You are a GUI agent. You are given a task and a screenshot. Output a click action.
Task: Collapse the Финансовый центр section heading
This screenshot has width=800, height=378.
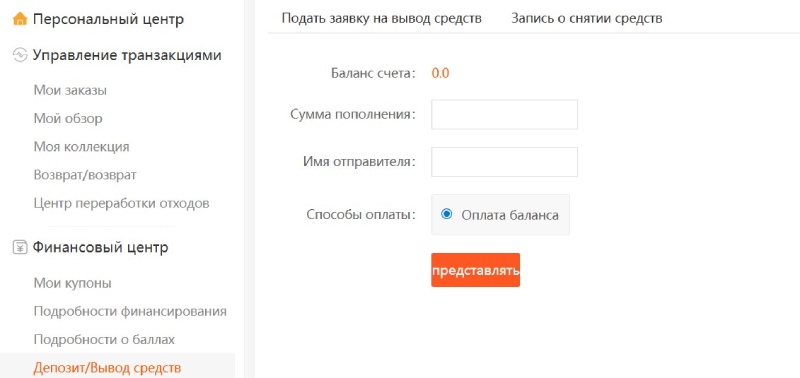pyautogui.click(x=101, y=248)
